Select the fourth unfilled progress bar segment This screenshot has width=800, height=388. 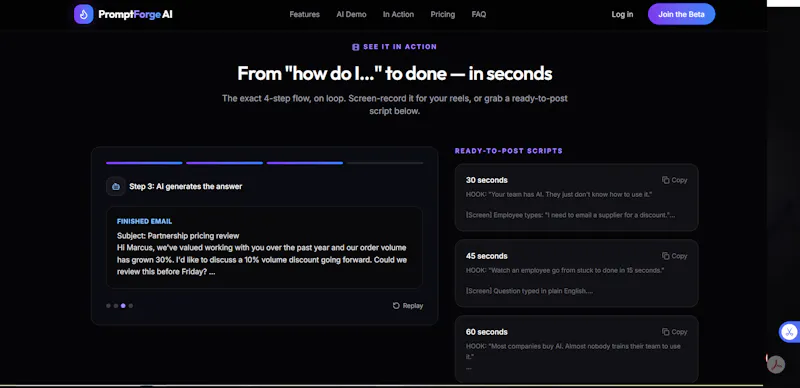point(385,163)
